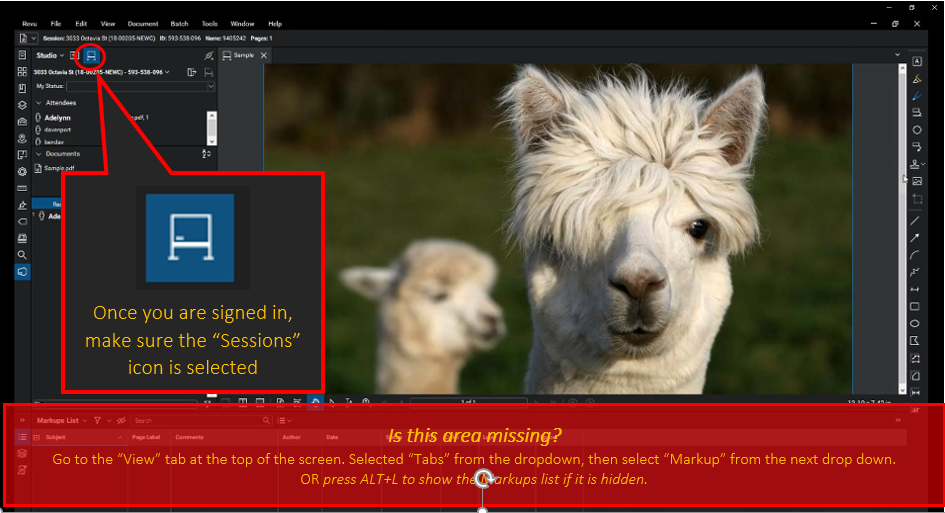Sort by the Author column header
This screenshot has height=513, width=945.
[x=292, y=437]
